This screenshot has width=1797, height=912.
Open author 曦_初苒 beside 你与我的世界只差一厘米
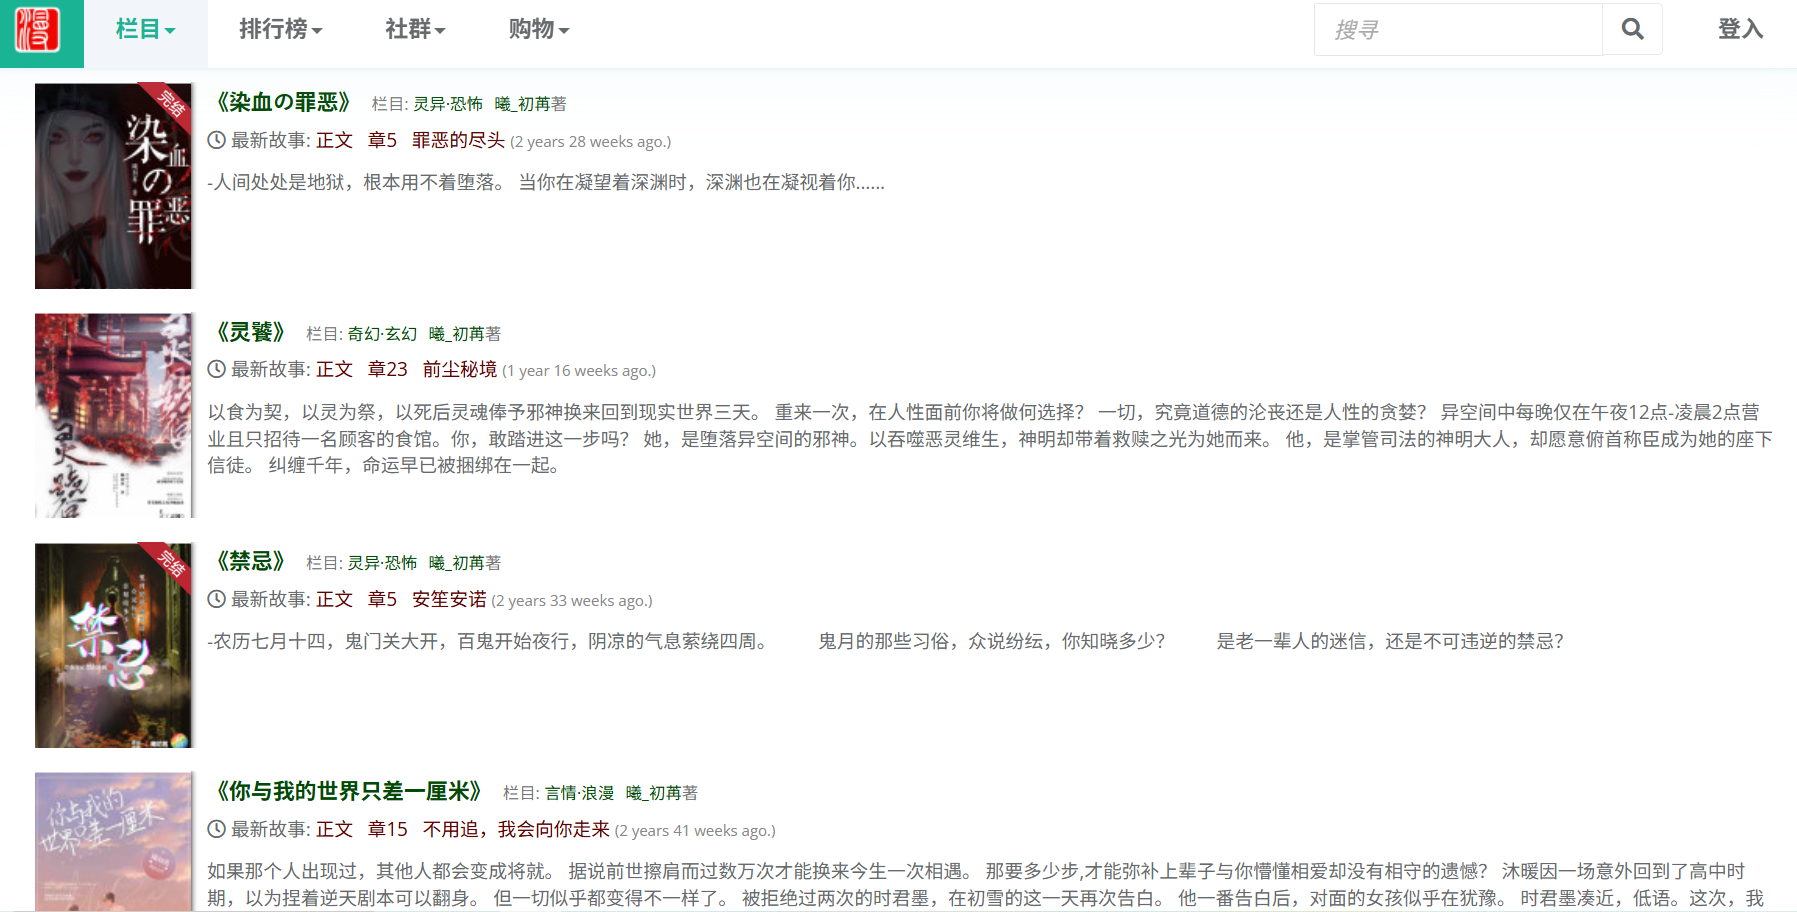tap(653, 793)
